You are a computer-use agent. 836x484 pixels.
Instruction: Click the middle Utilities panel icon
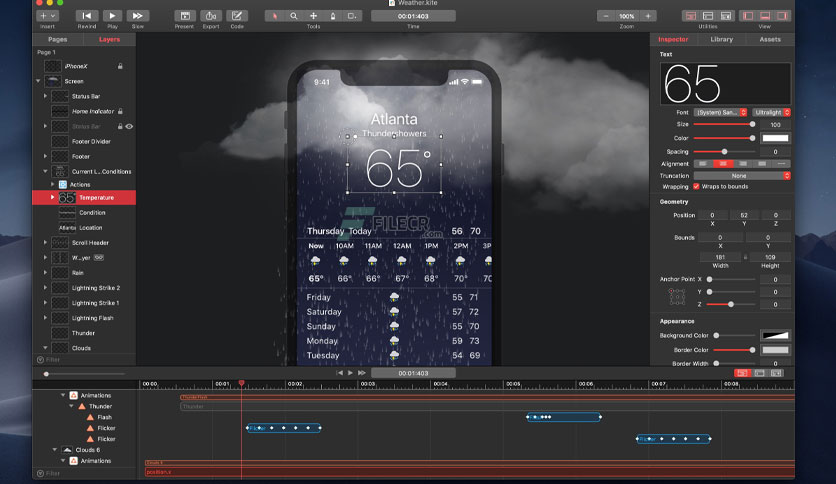point(708,16)
